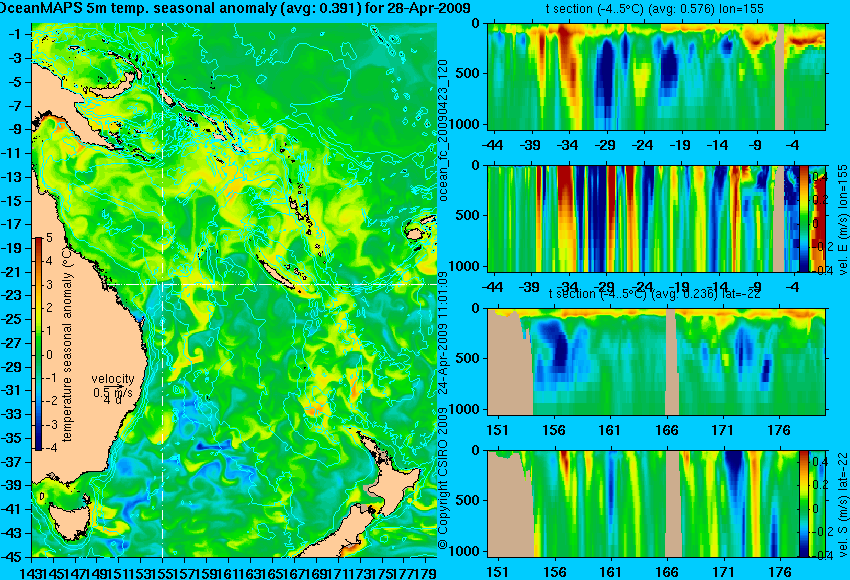Click '1000' depth label of vel. E section
The height and width of the screenshot is (580, 850).
(466, 266)
